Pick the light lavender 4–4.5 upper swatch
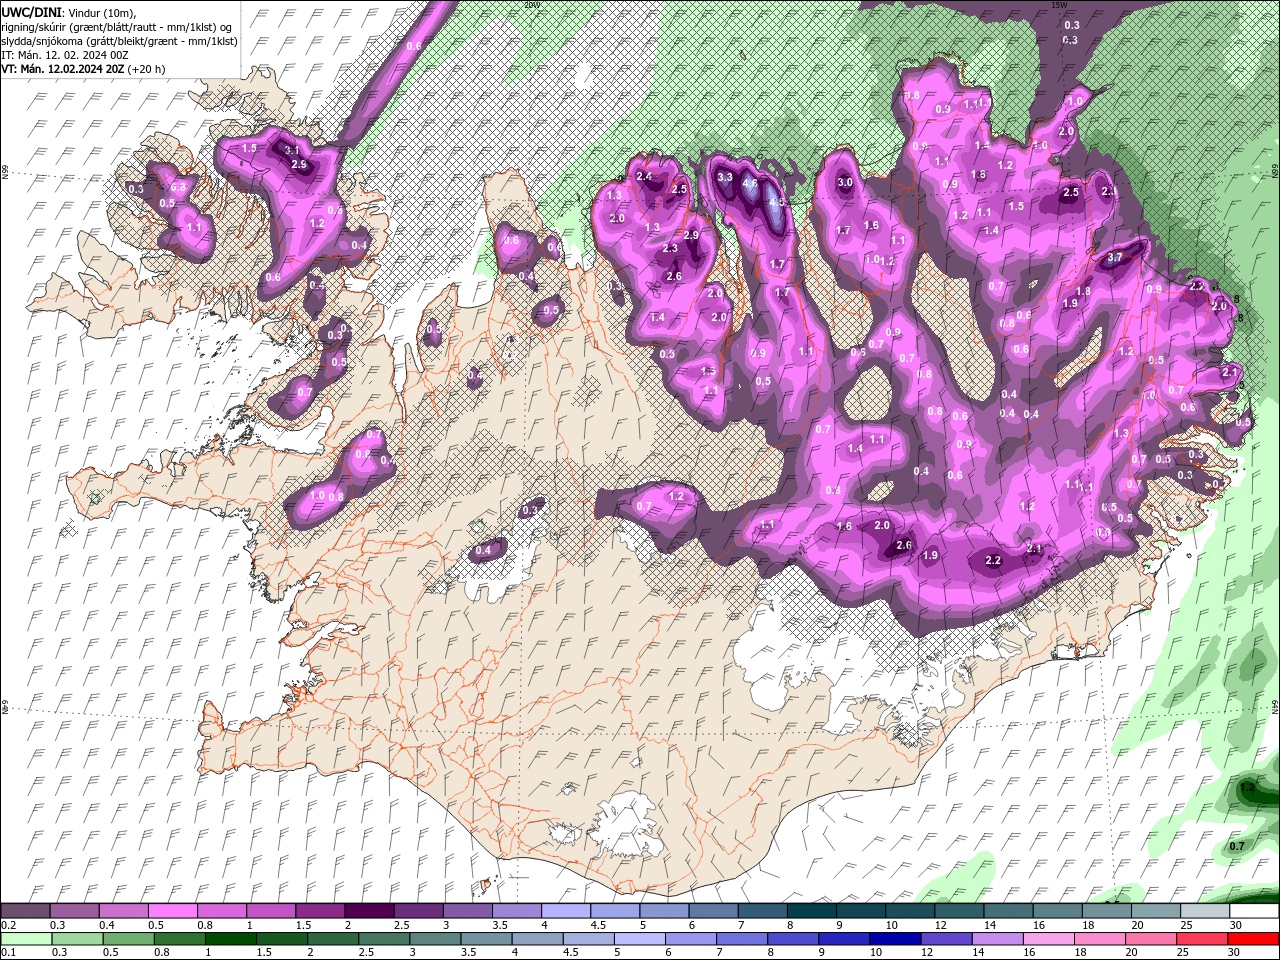 pyautogui.click(x=566, y=910)
